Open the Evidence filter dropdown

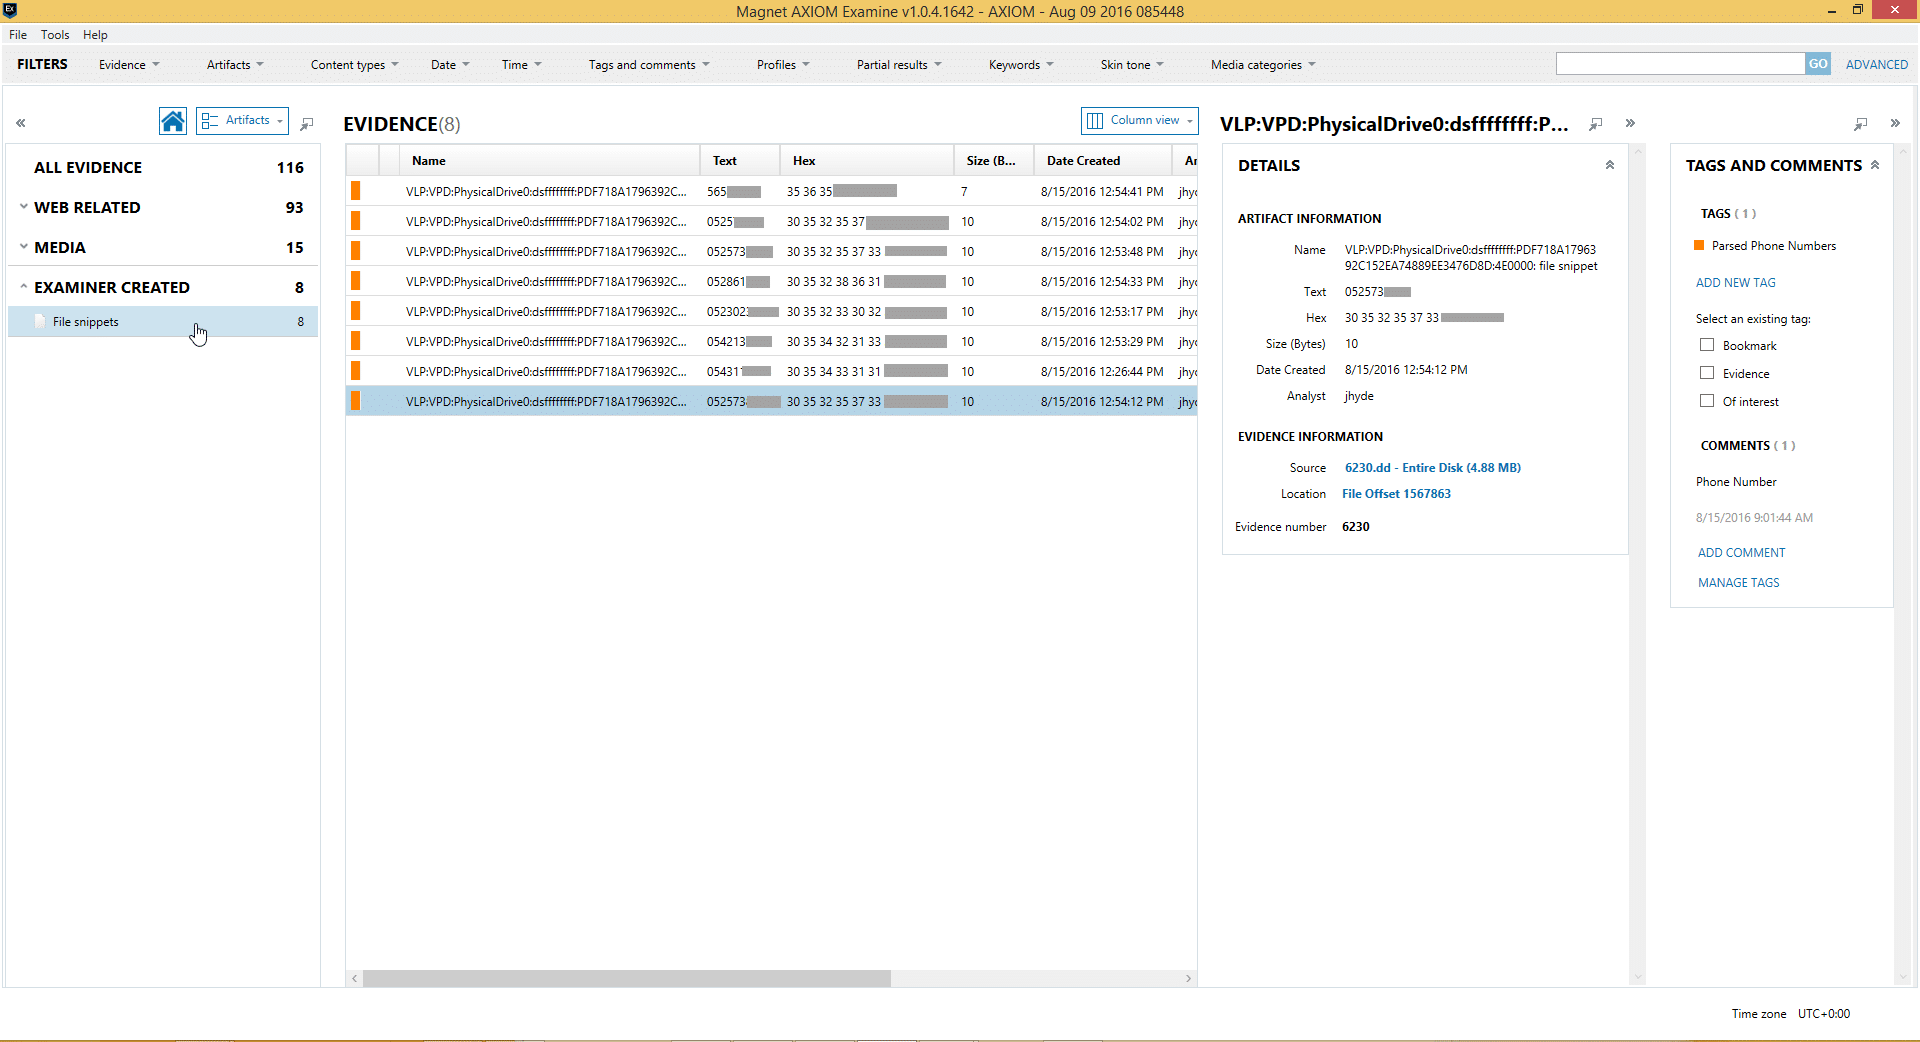[129, 65]
